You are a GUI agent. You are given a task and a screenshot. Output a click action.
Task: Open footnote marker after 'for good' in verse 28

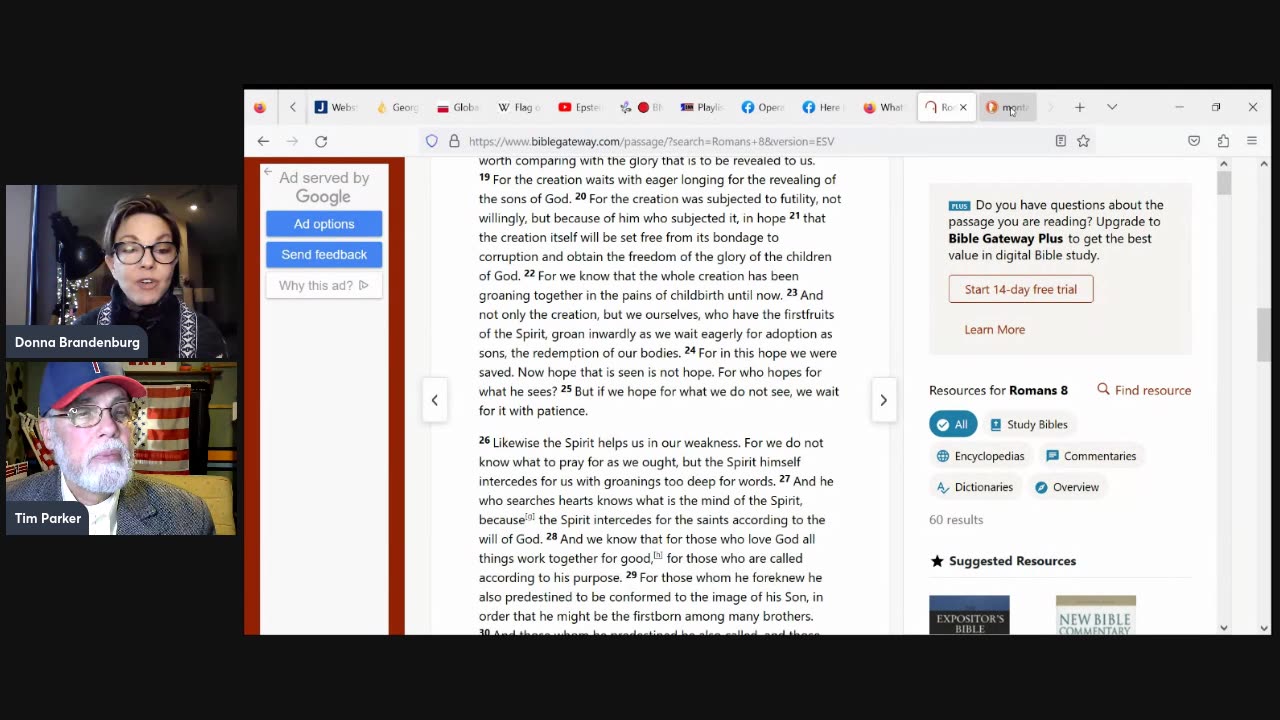[x=658, y=556]
